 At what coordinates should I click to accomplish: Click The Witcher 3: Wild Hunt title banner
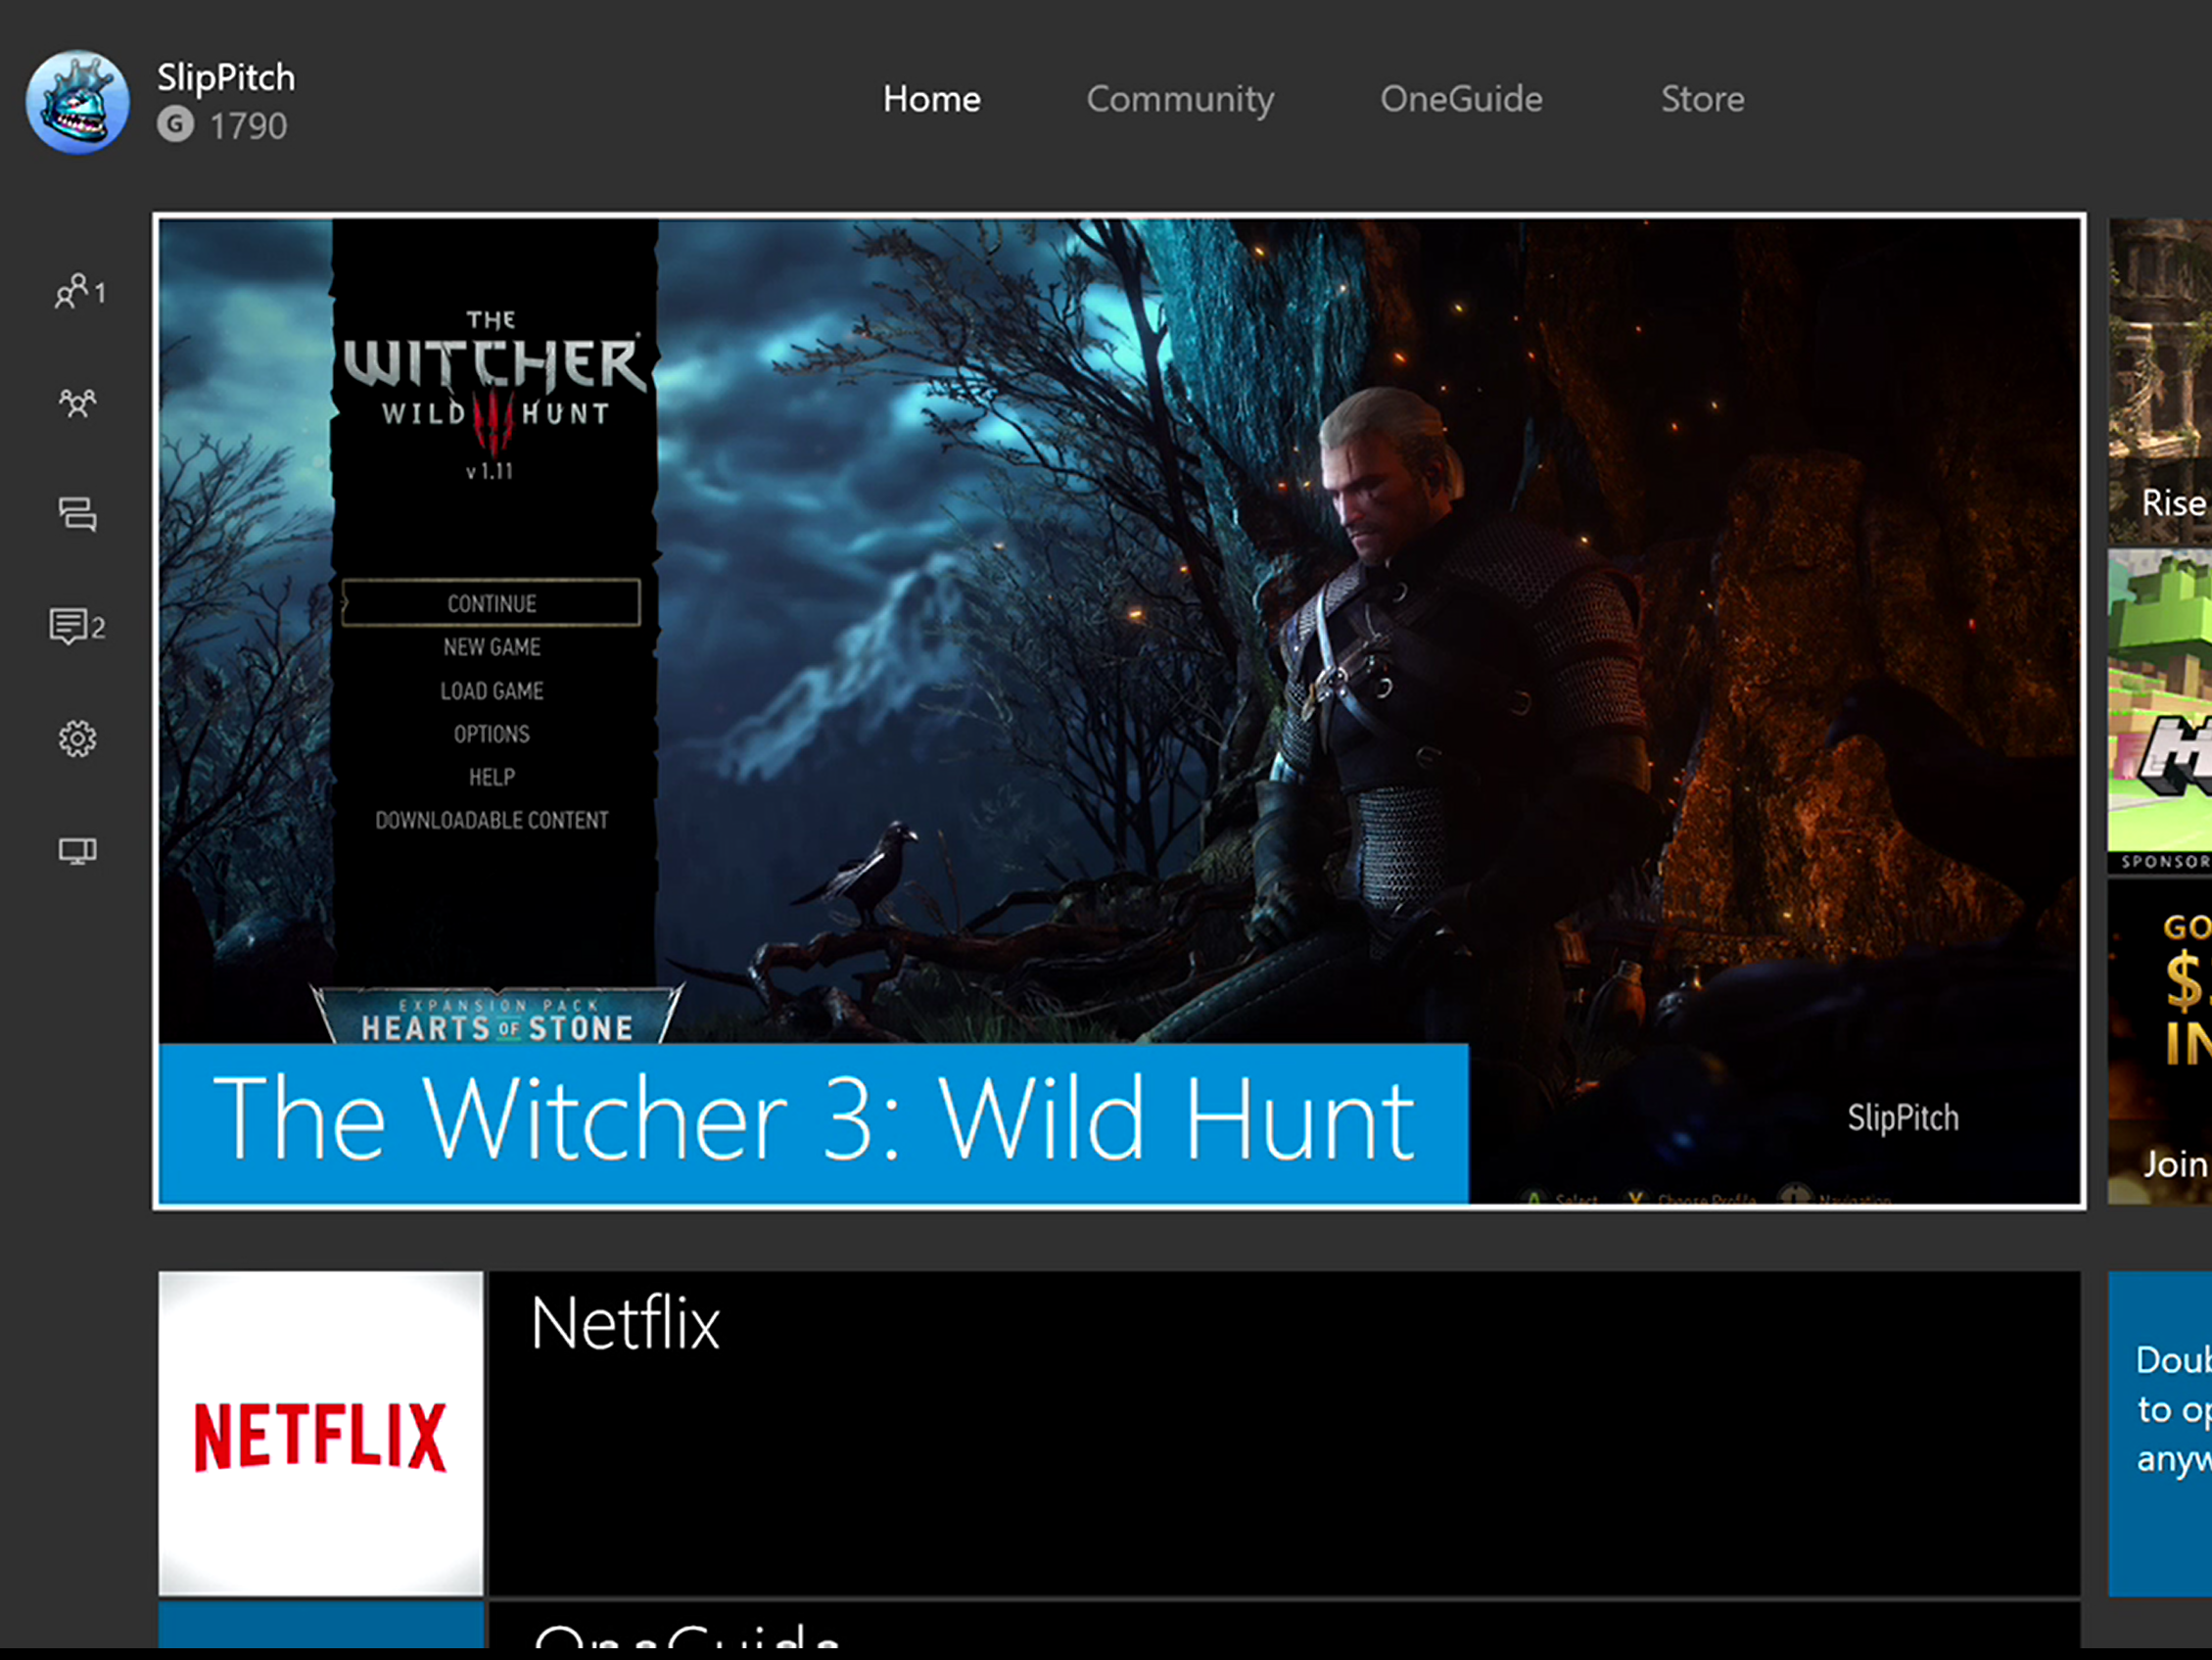pyautogui.click(x=814, y=1123)
